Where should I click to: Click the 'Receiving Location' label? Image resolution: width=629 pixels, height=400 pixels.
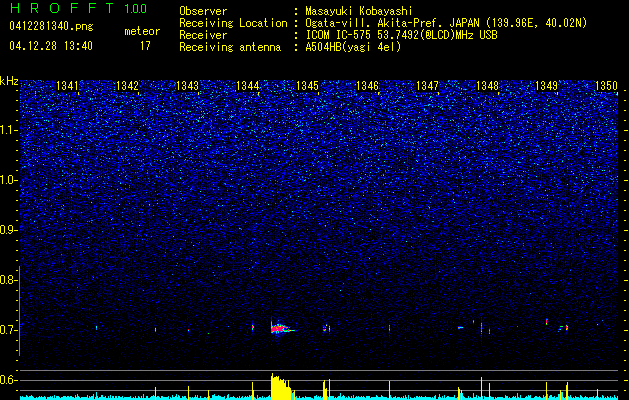[x=233, y=23]
